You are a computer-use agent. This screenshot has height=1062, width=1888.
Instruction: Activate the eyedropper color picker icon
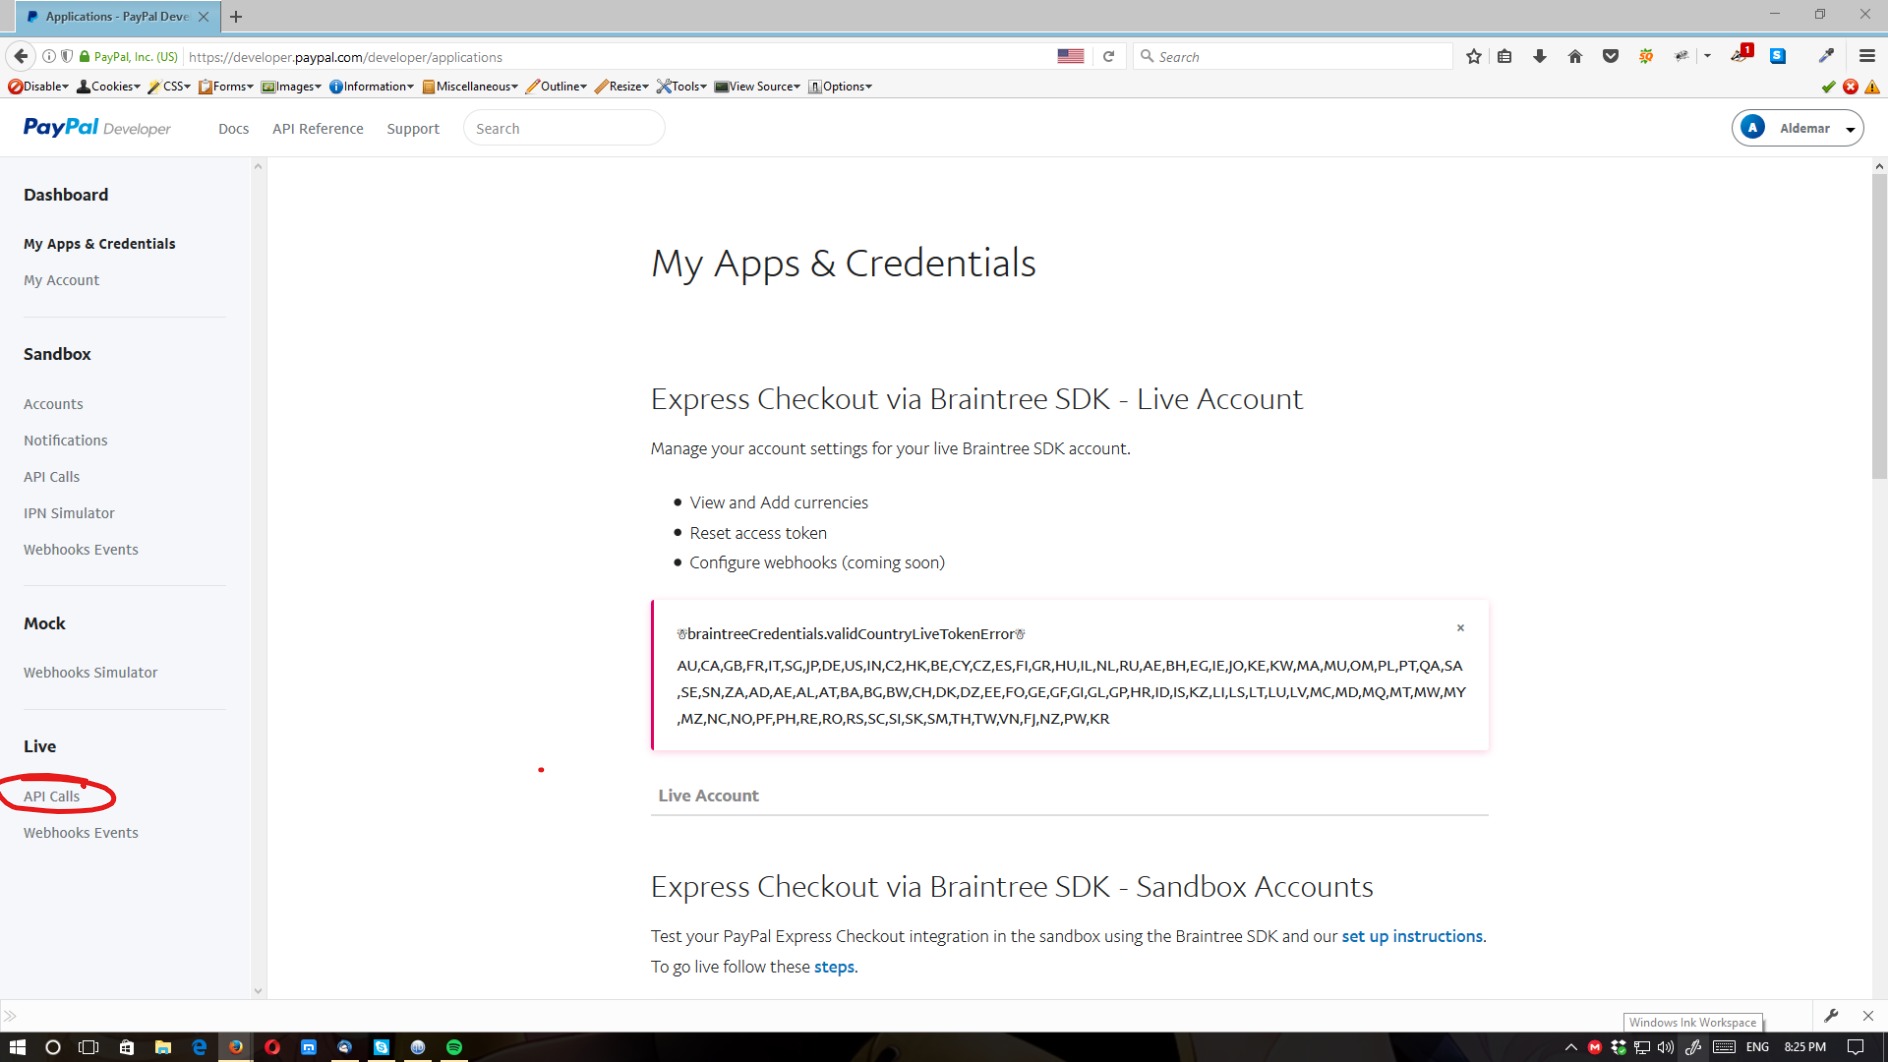[1827, 57]
